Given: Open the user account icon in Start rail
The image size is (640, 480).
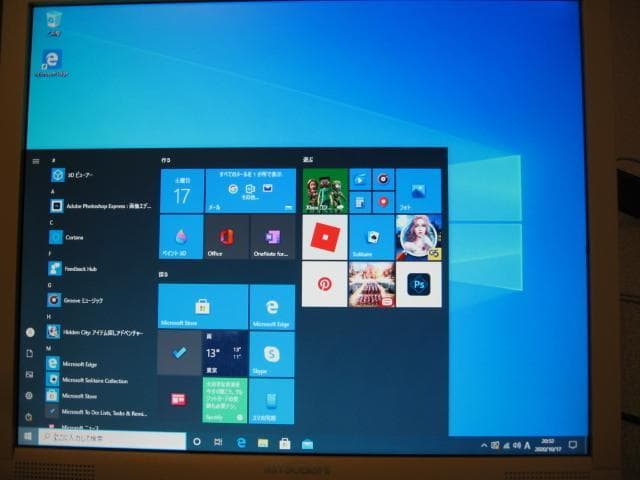Looking at the screenshot, I should click(30, 332).
